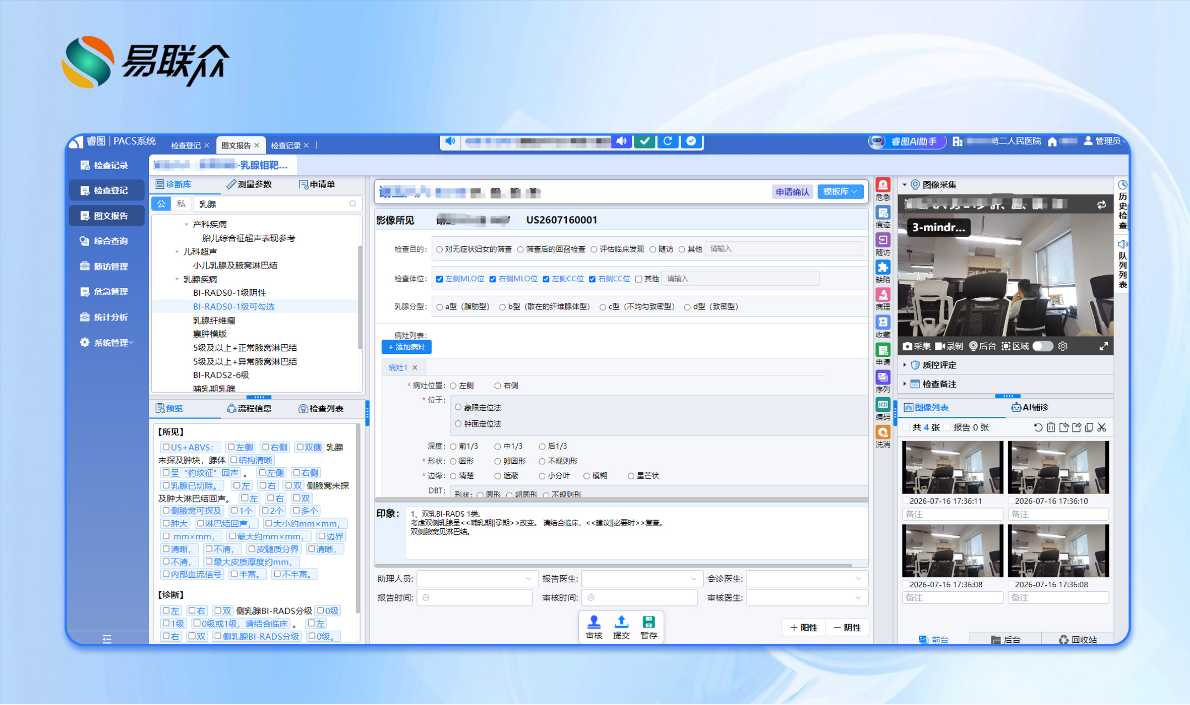Select 乳腺纤维瘤 template in tree
Screen dimensions: 1190x705
(214, 320)
